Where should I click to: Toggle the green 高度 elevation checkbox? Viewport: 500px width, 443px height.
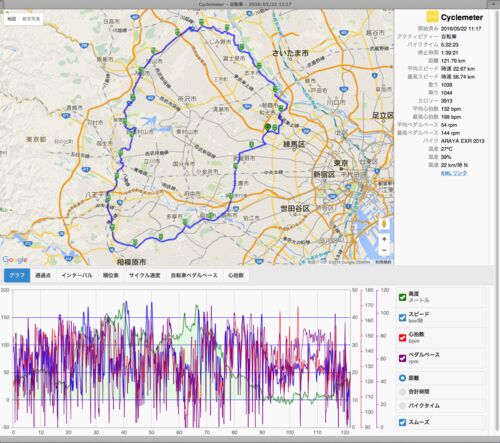pos(402,297)
